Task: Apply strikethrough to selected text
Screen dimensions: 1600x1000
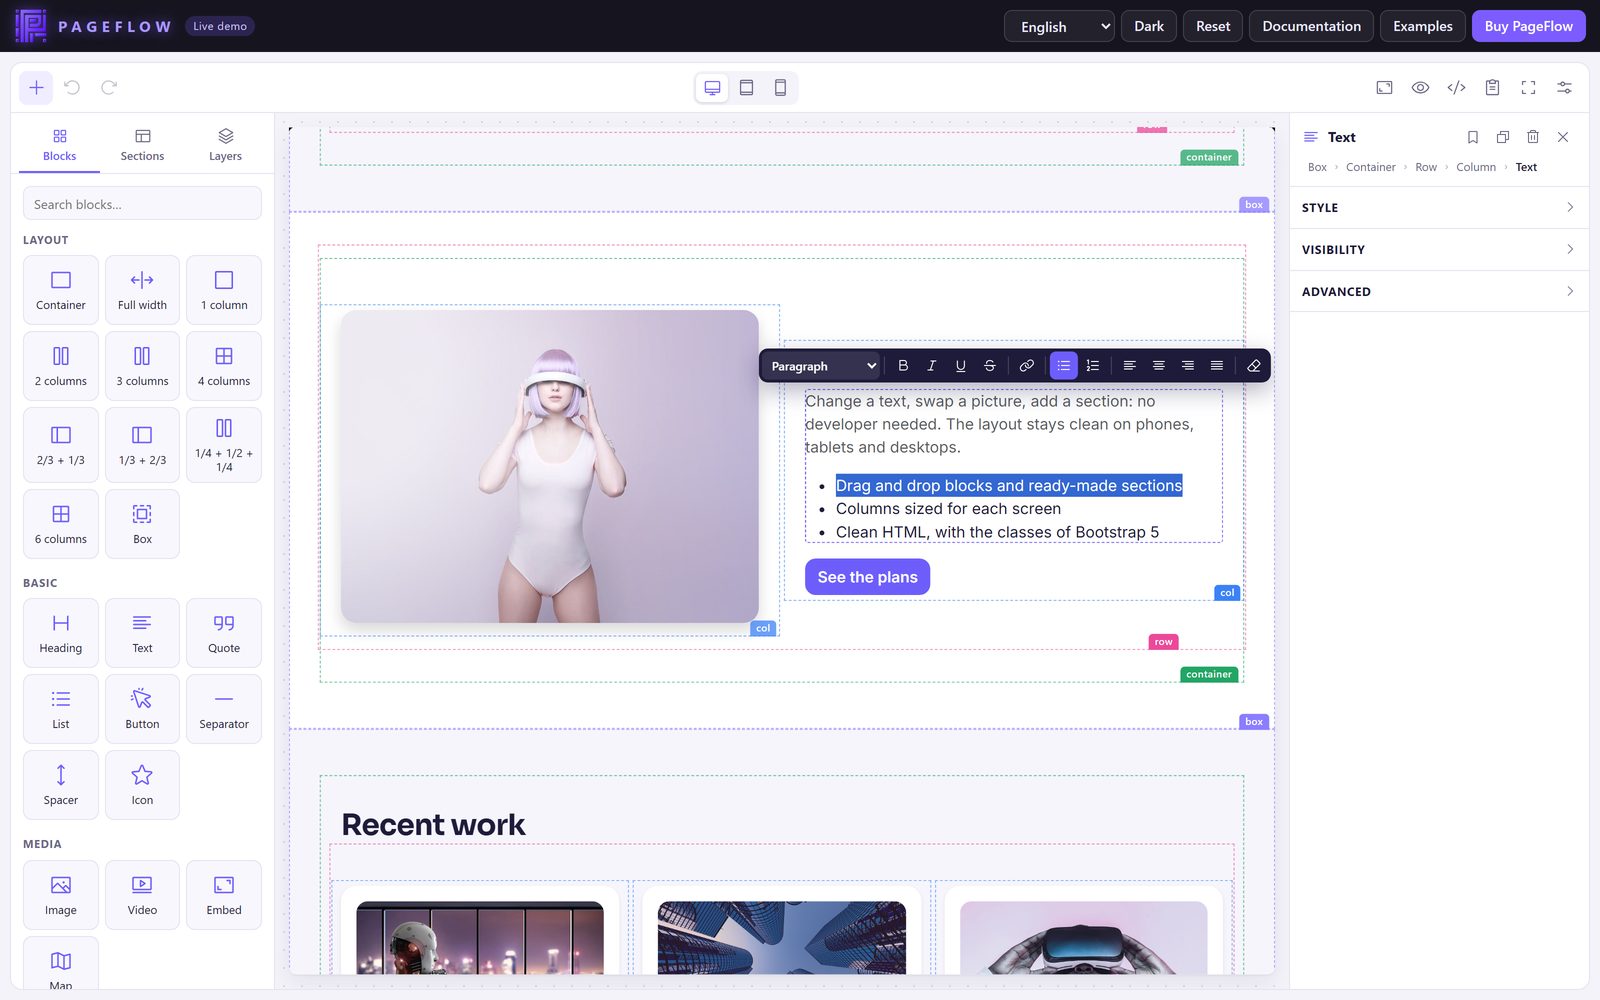Action: (x=990, y=366)
